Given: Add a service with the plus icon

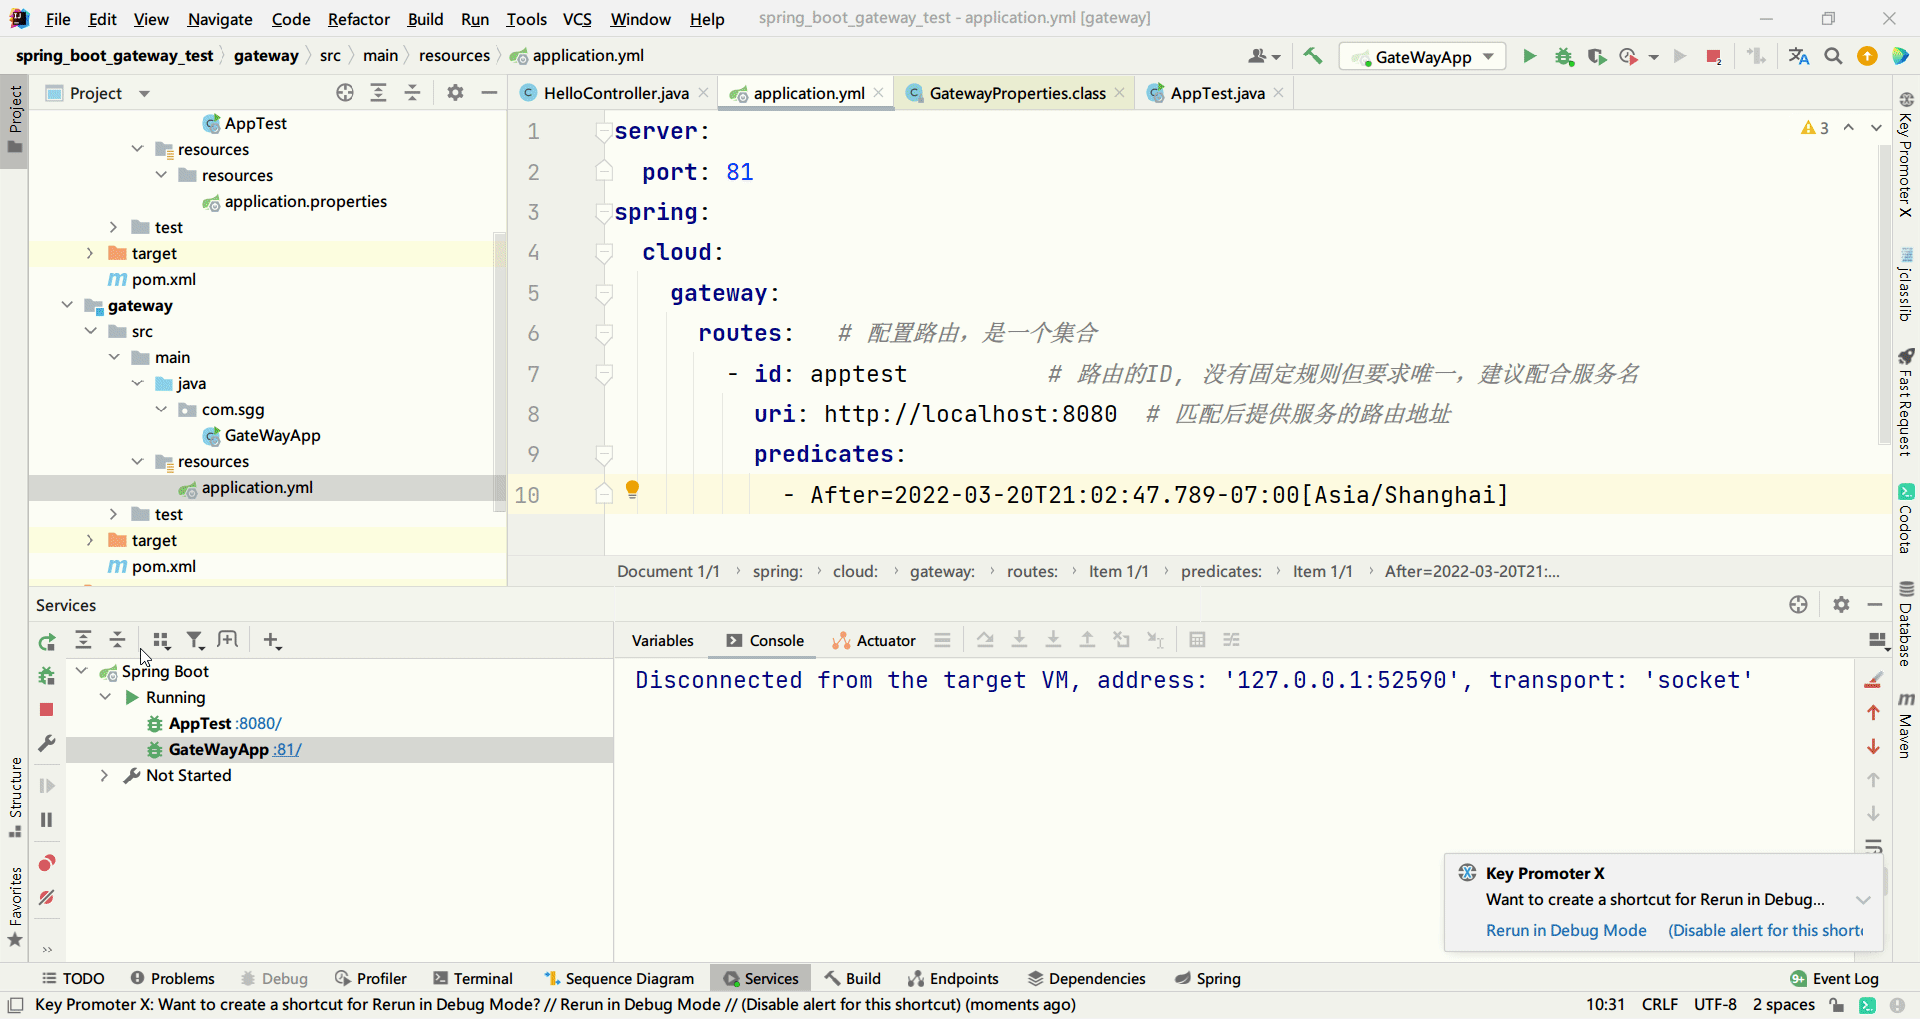Looking at the screenshot, I should (x=272, y=640).
